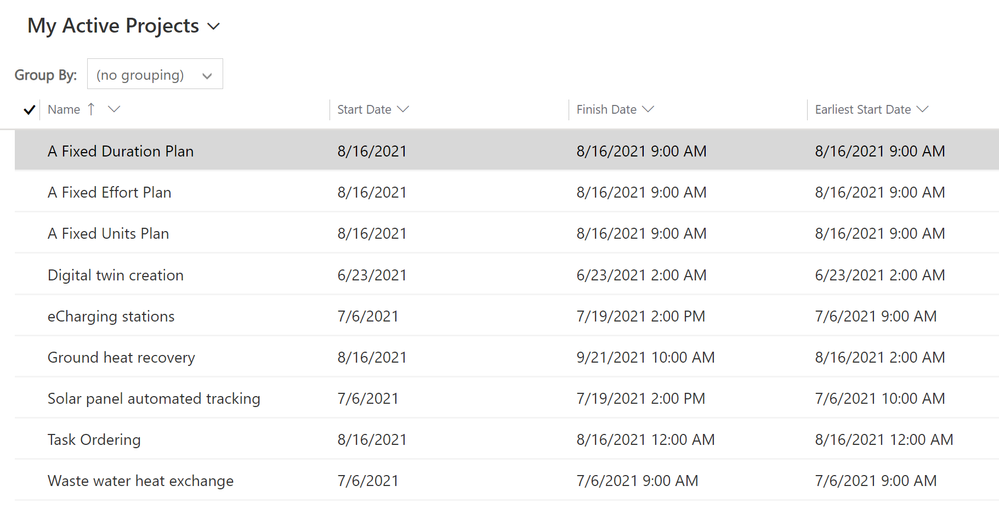Open the A Fixed Units Plan project
Screen dimensions: 999x529
108,233
